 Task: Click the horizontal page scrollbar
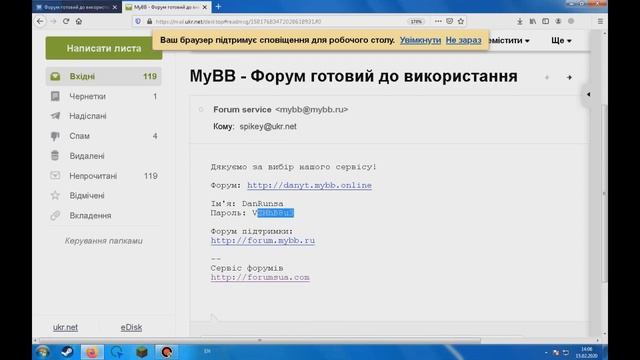coord(260,340)
